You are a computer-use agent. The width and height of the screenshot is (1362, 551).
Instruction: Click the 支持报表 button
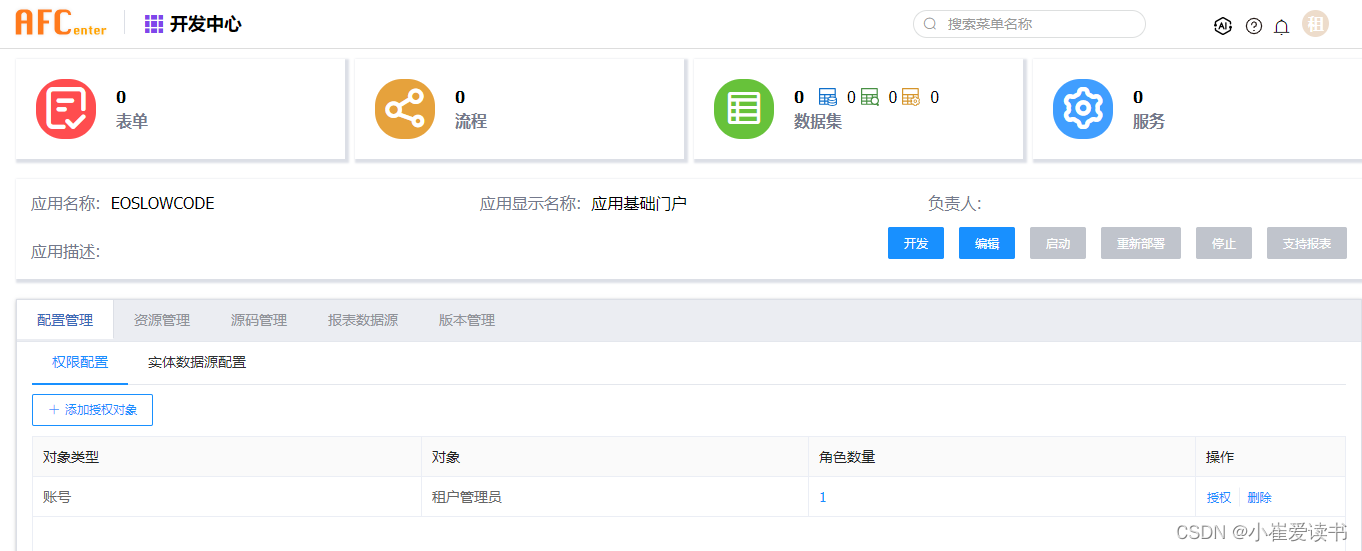pos(1307,243)
